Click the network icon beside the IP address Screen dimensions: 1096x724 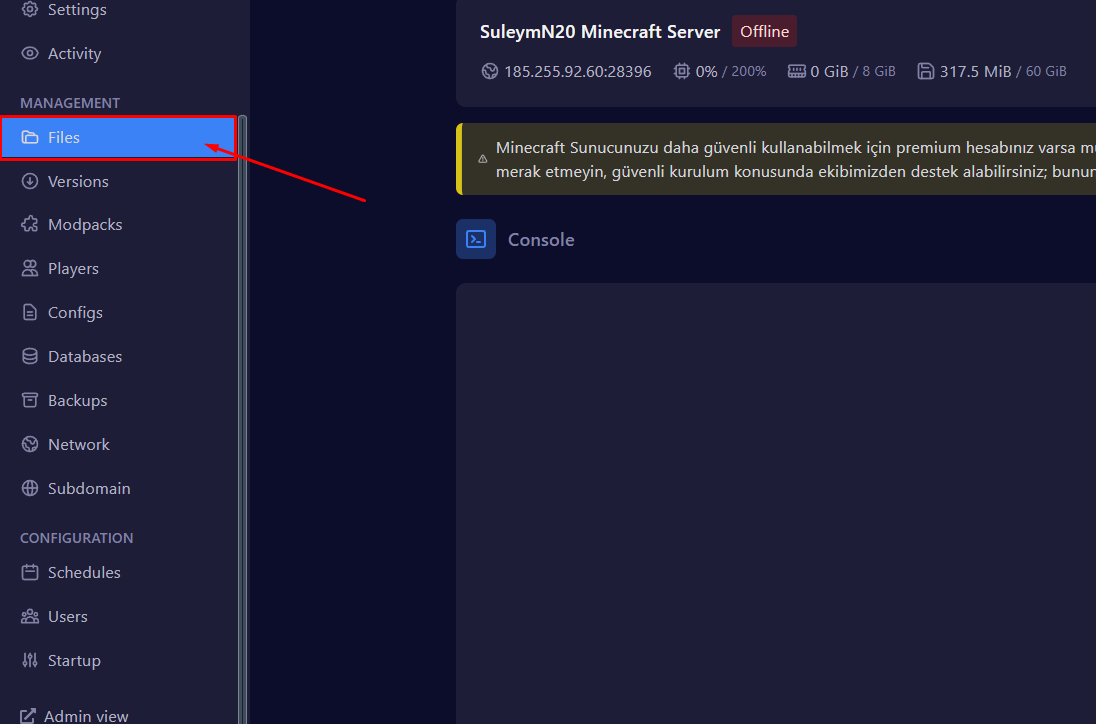coord(489,71)
